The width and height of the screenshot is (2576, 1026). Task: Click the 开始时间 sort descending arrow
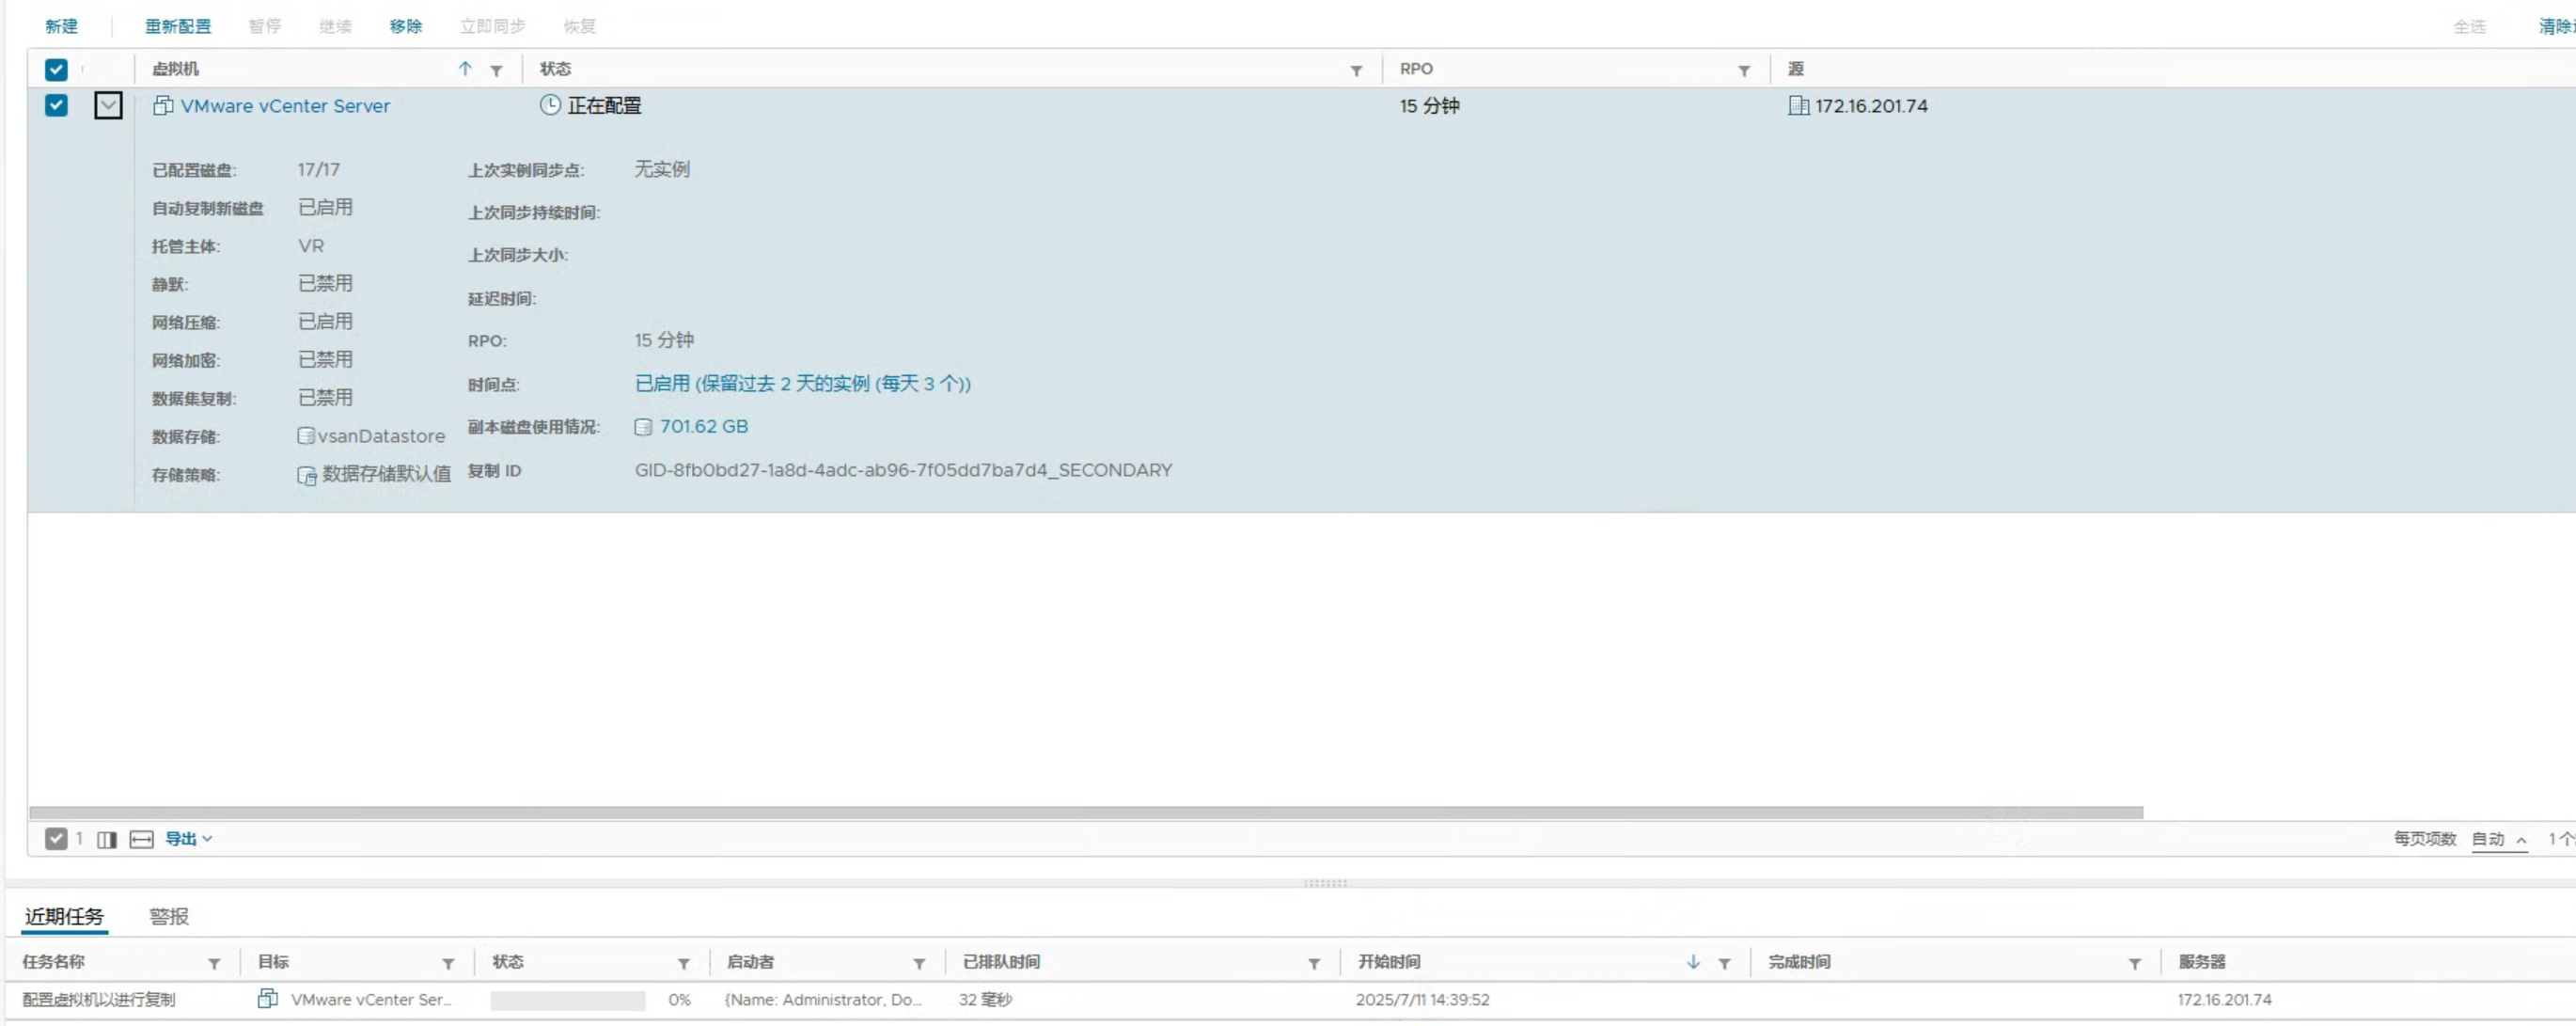coord(1692,962)
